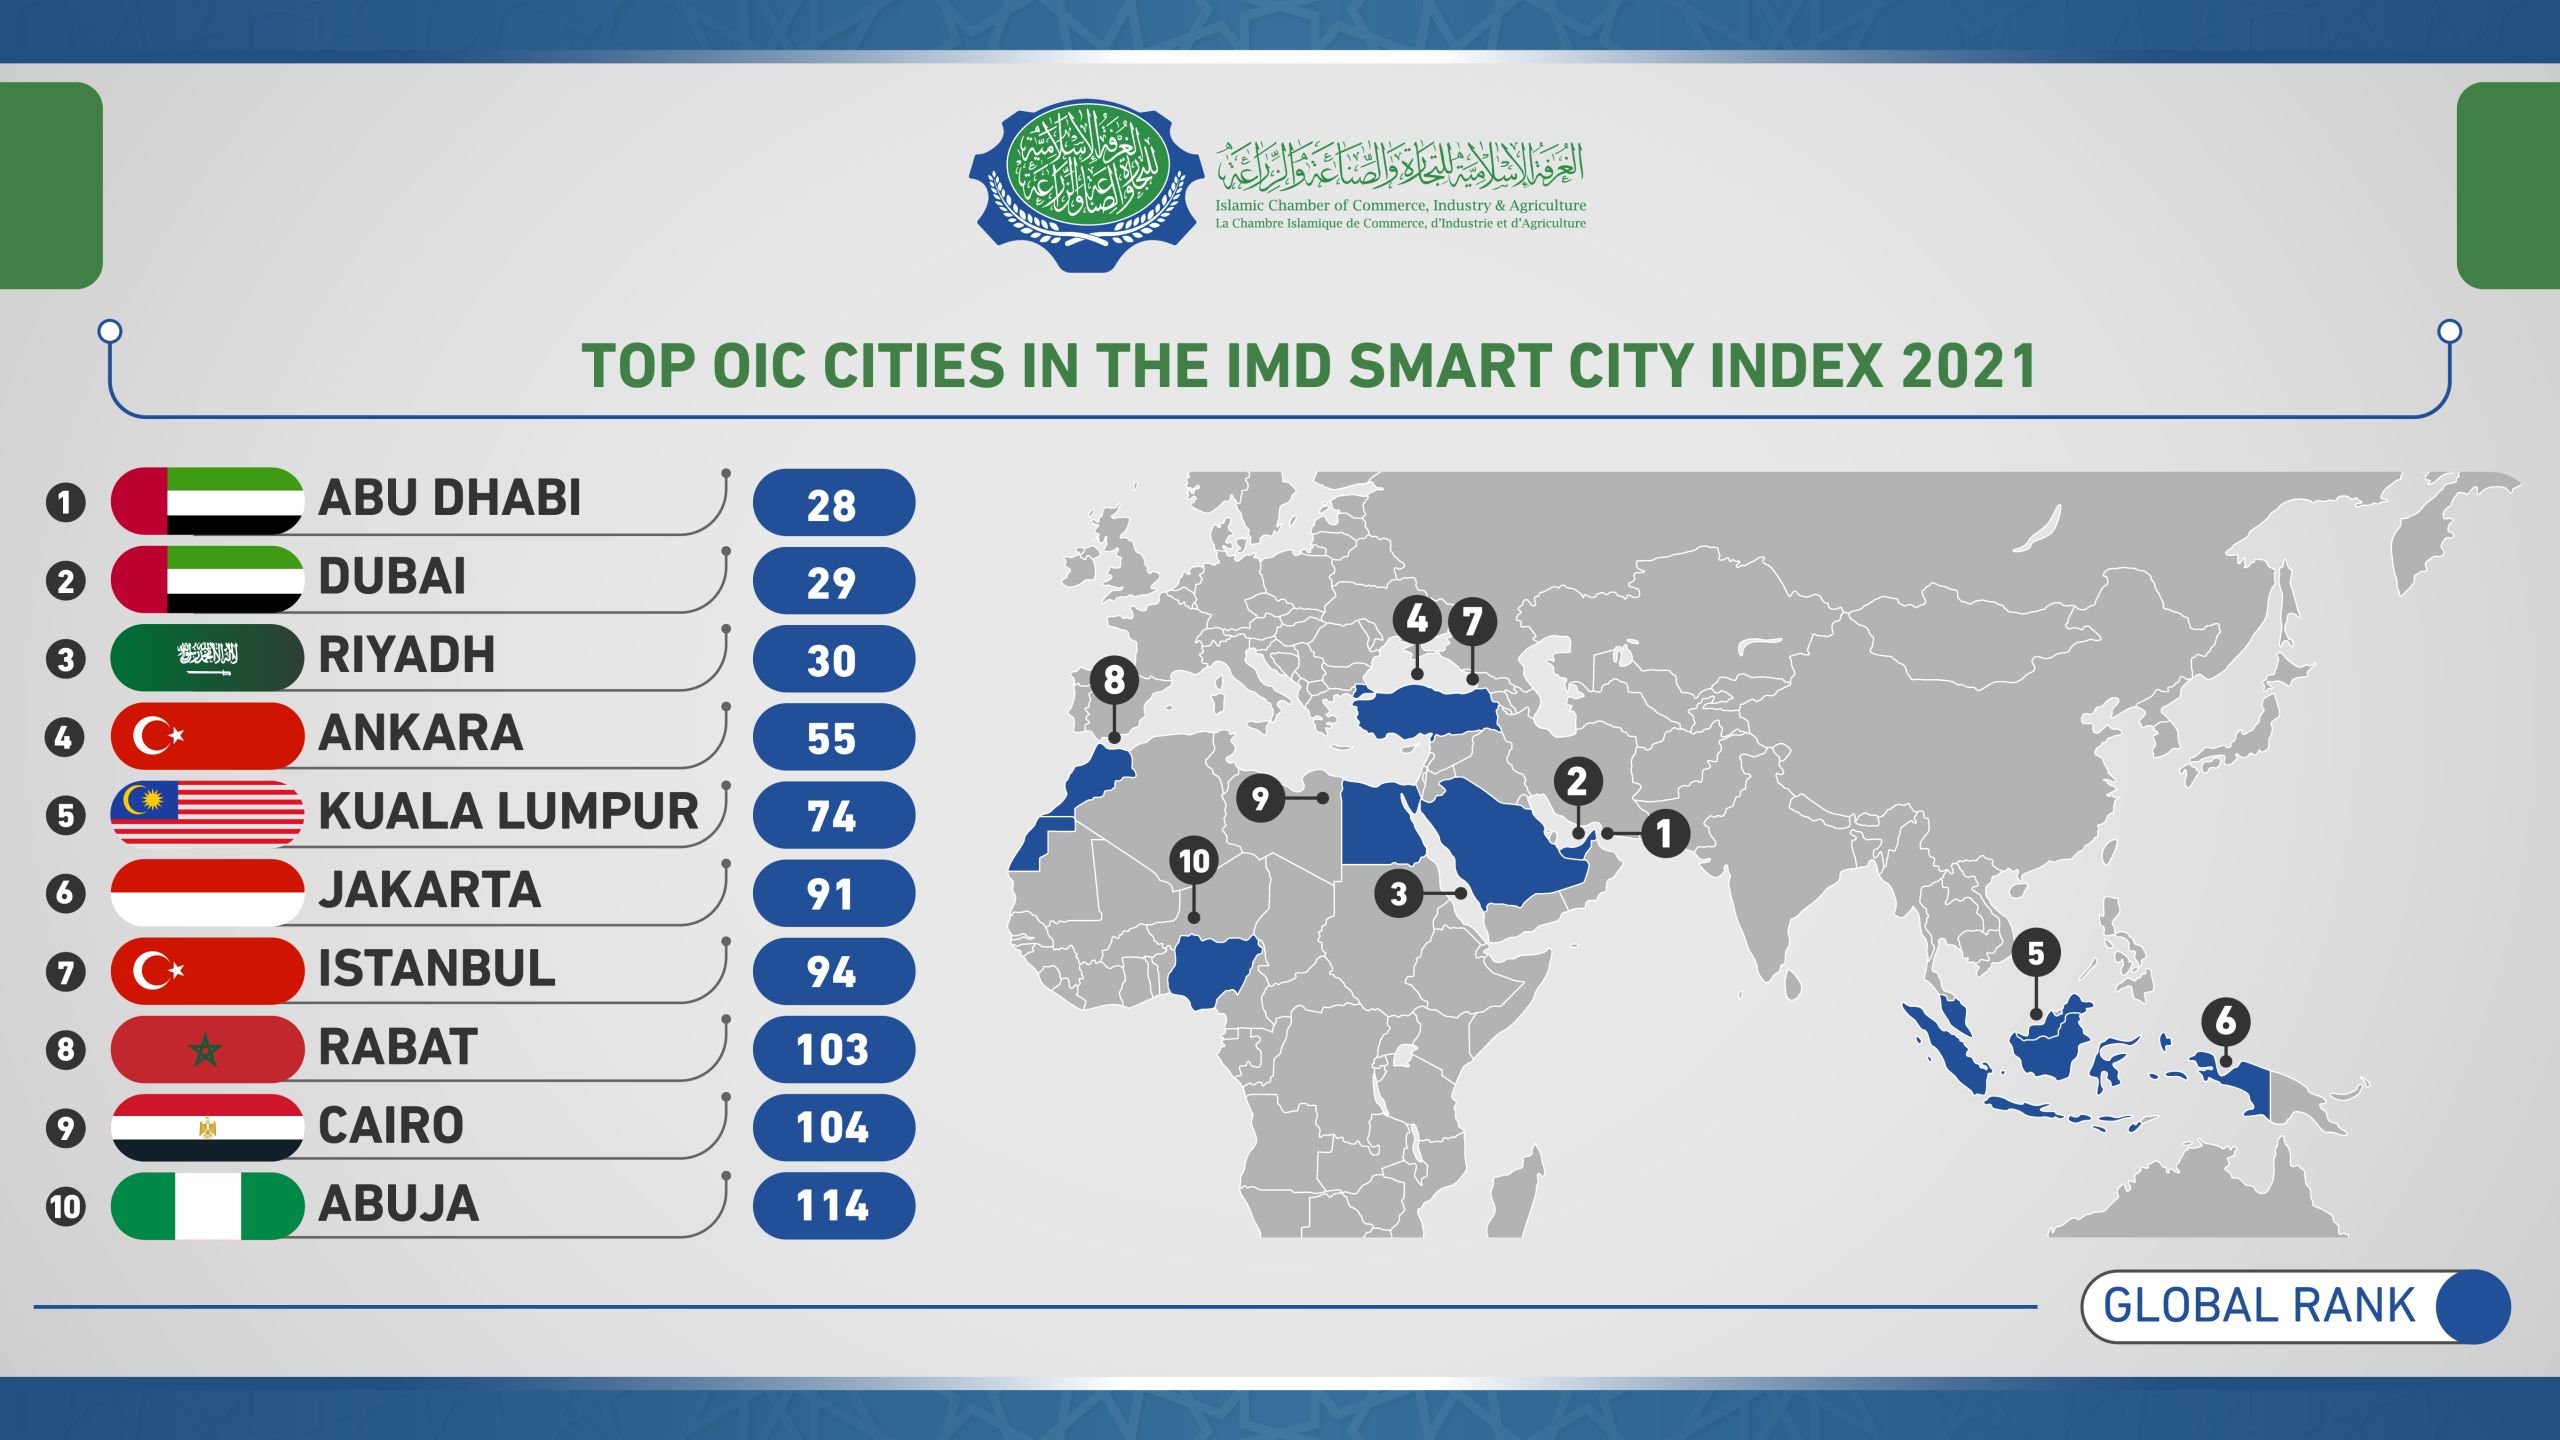Click the blue circle in Global Rank legend
Viewport: 2560px width, 1440px height.
(2473, 1306)
